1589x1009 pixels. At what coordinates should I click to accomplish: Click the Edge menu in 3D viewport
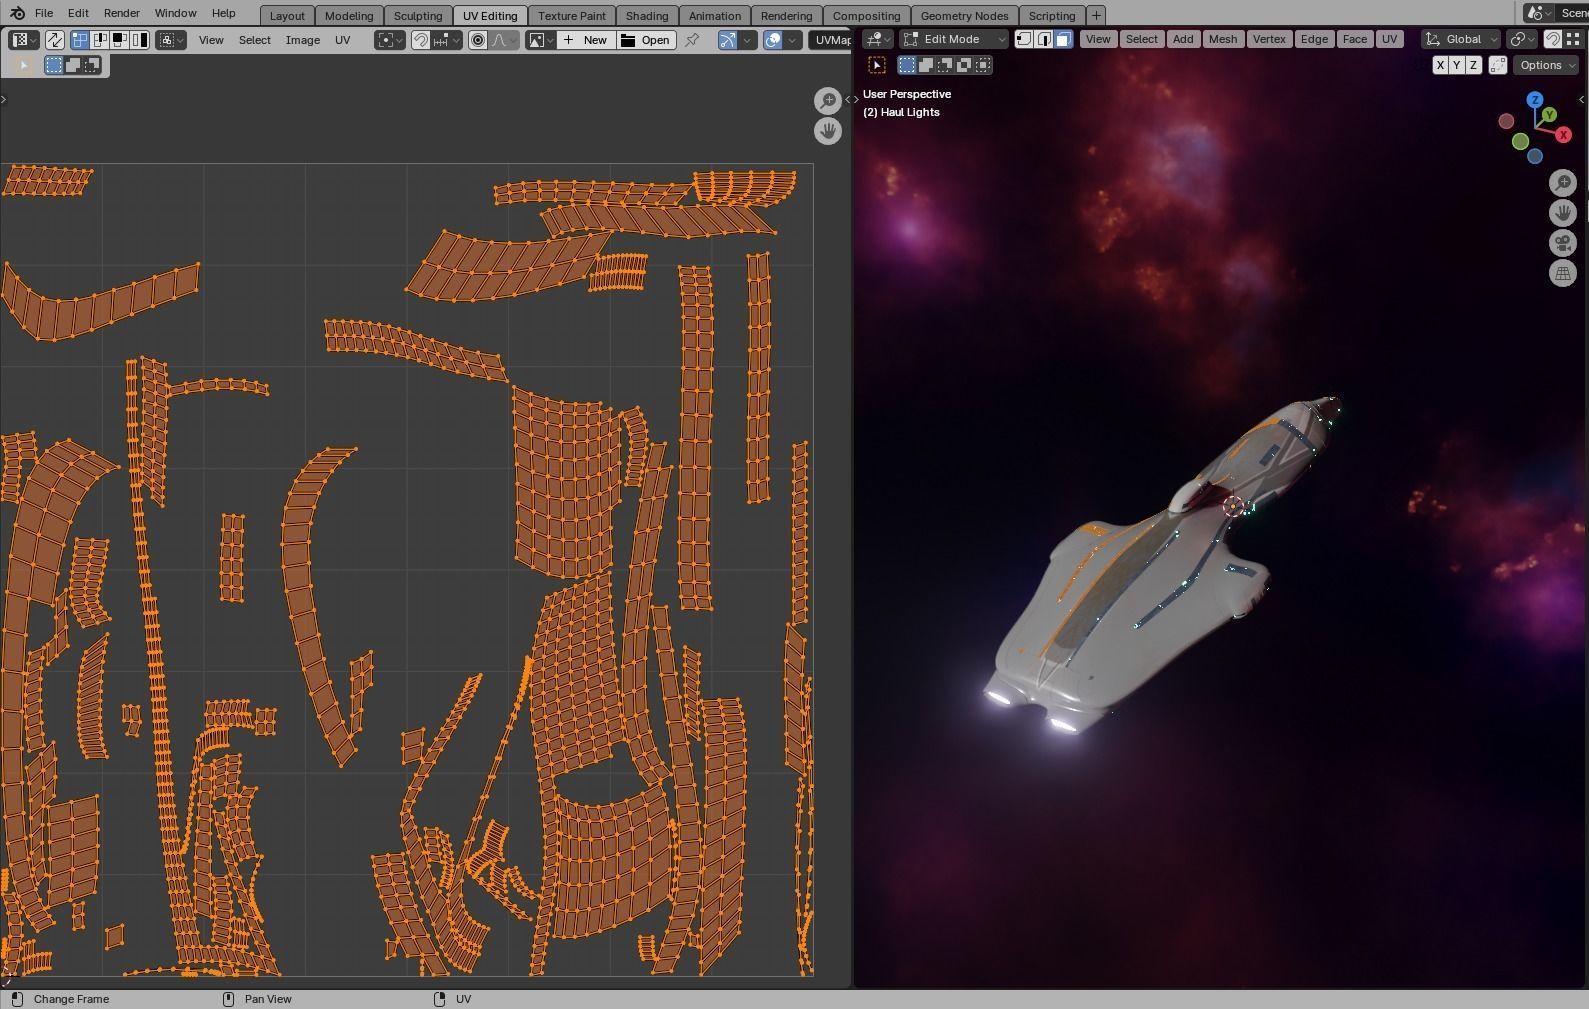point(1314,39)
